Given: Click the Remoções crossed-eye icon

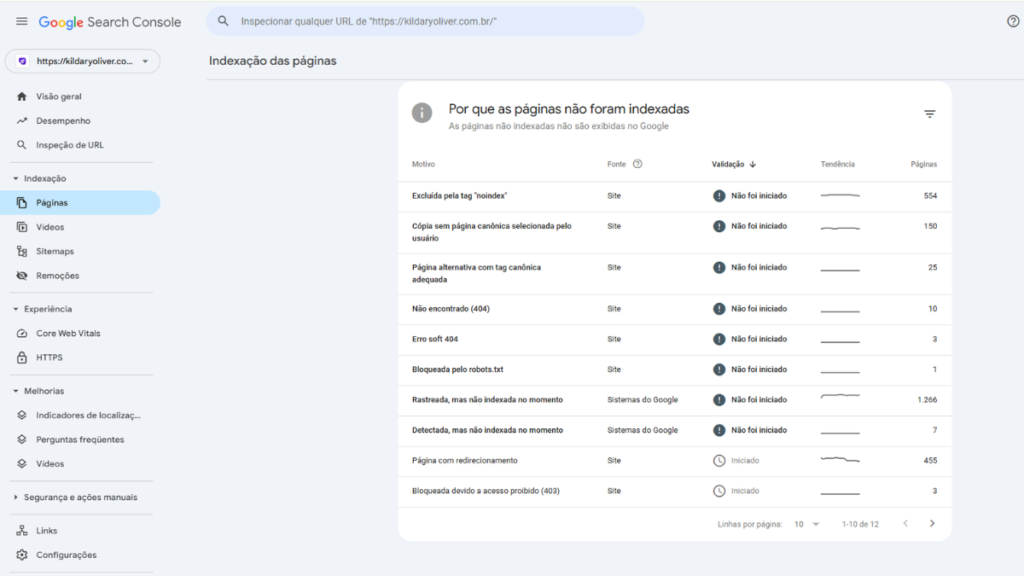Looking at the screenshot, I should pos(22,276).
